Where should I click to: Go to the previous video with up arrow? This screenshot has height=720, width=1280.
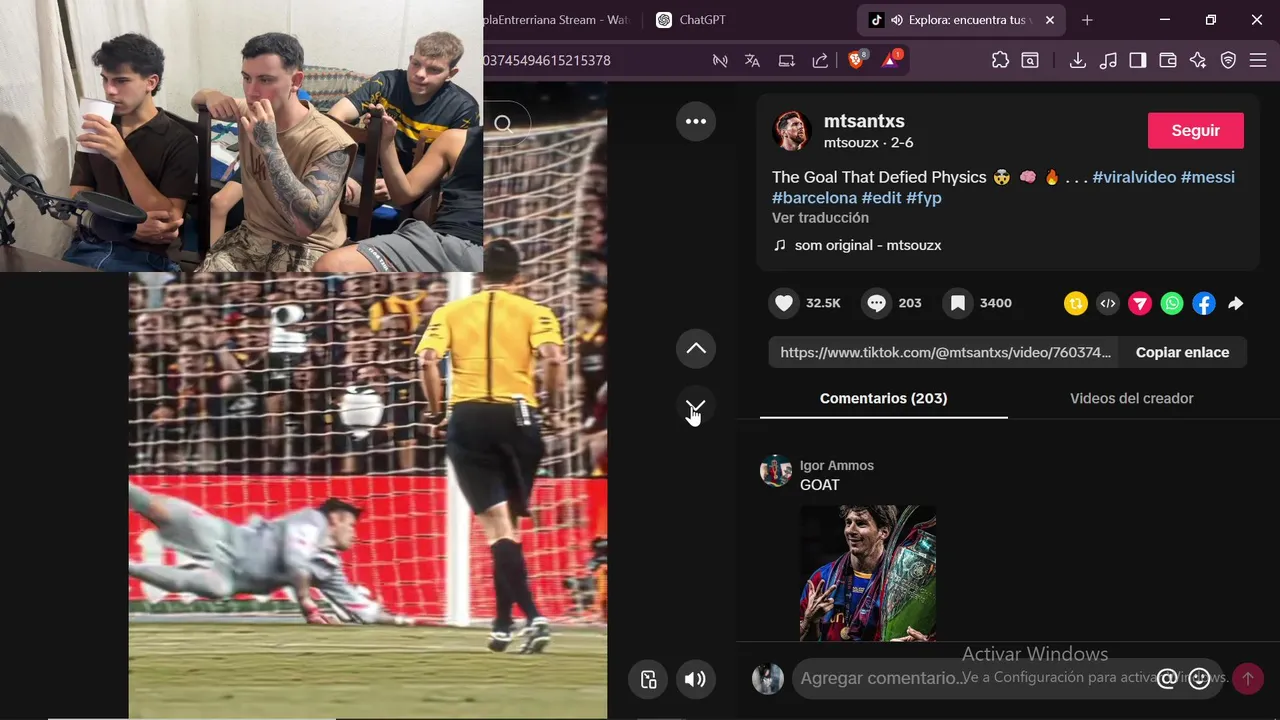696,349
